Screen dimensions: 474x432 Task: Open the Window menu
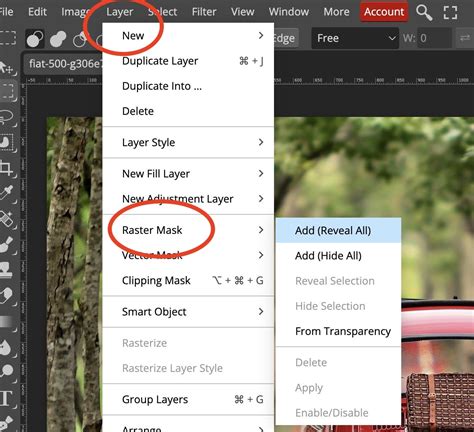289,12
